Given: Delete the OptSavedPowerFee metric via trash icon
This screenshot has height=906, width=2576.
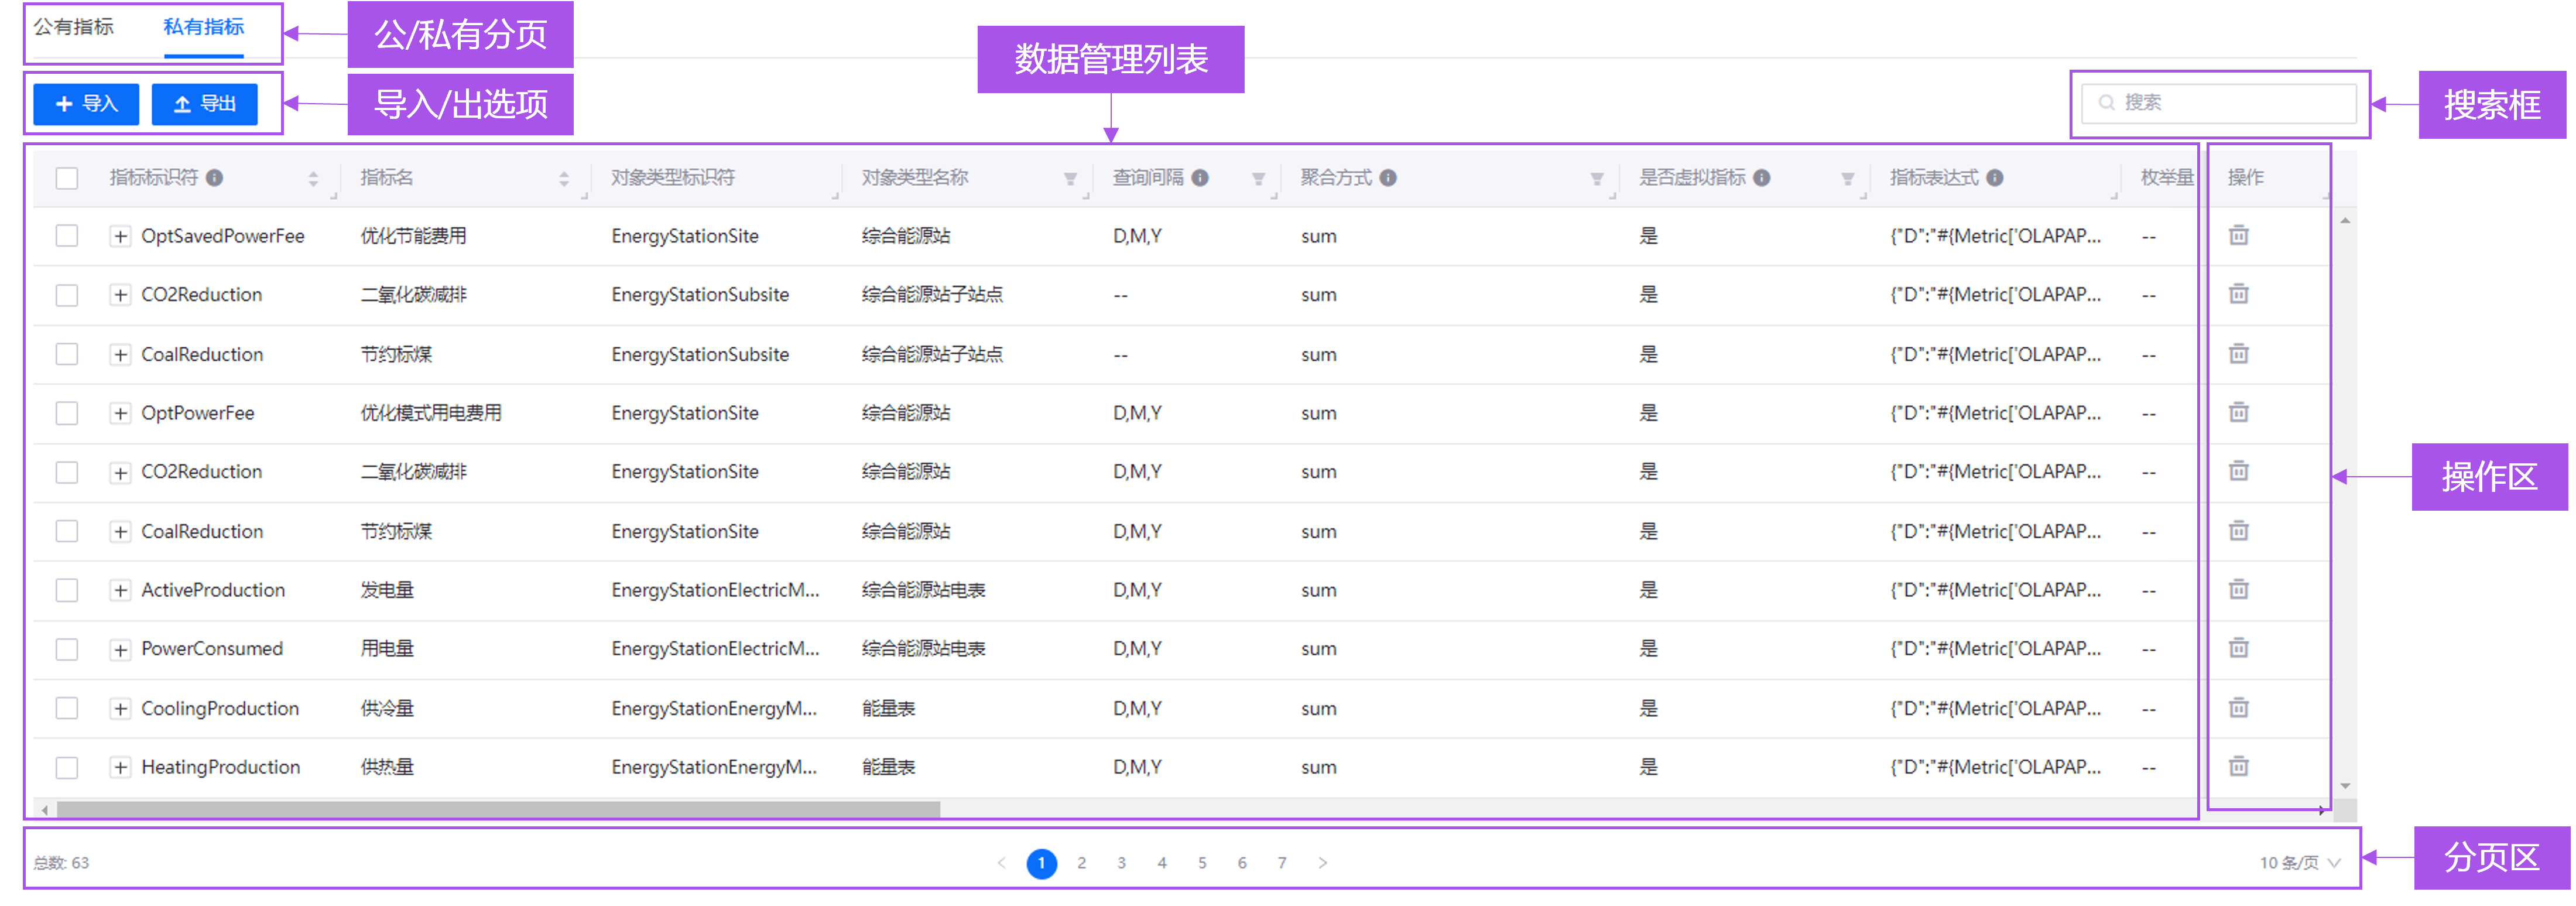Looking at the screenshot, I should click(2238, 236).
